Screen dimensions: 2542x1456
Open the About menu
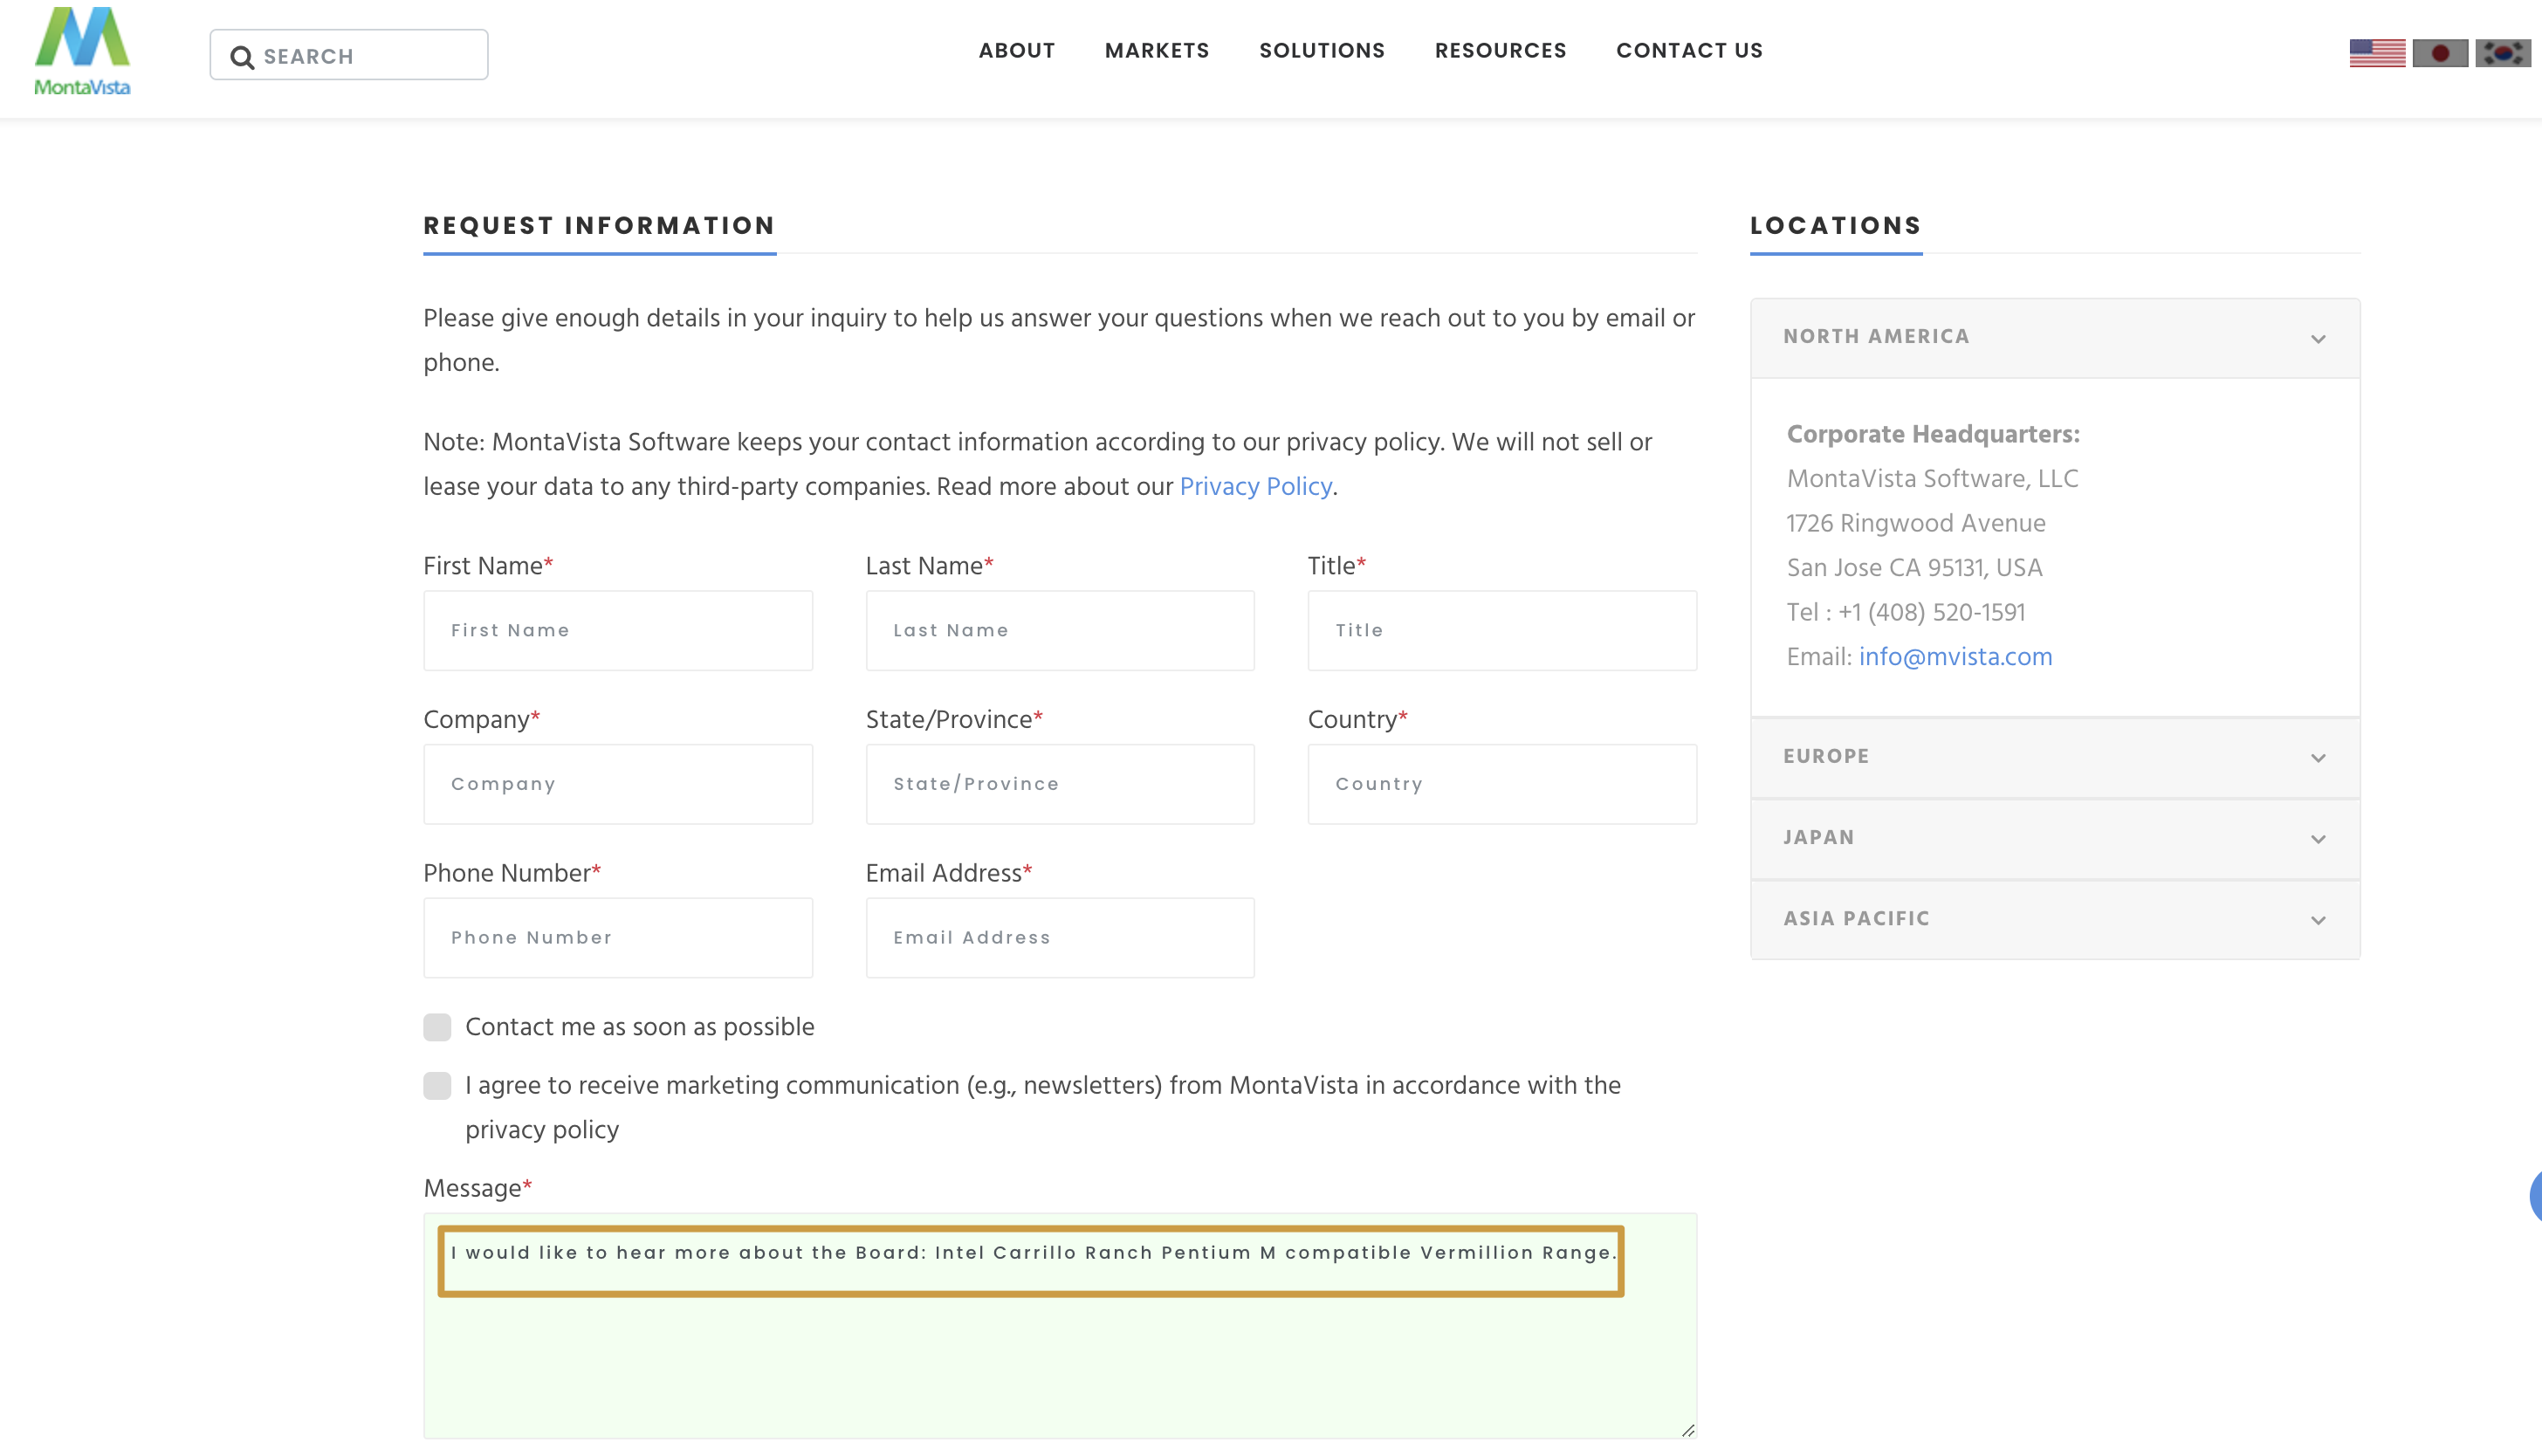[x=1016, y=51]
